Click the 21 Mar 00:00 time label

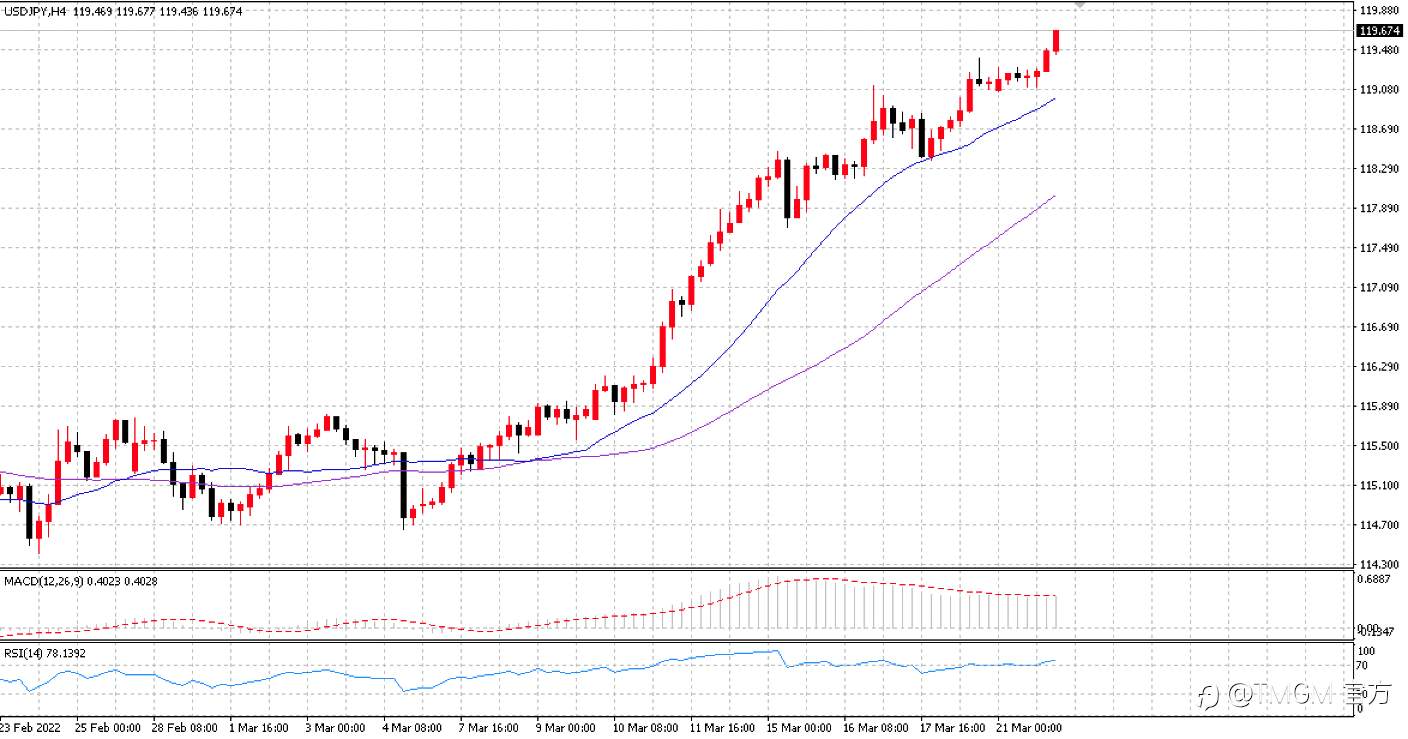(1029, 726)
